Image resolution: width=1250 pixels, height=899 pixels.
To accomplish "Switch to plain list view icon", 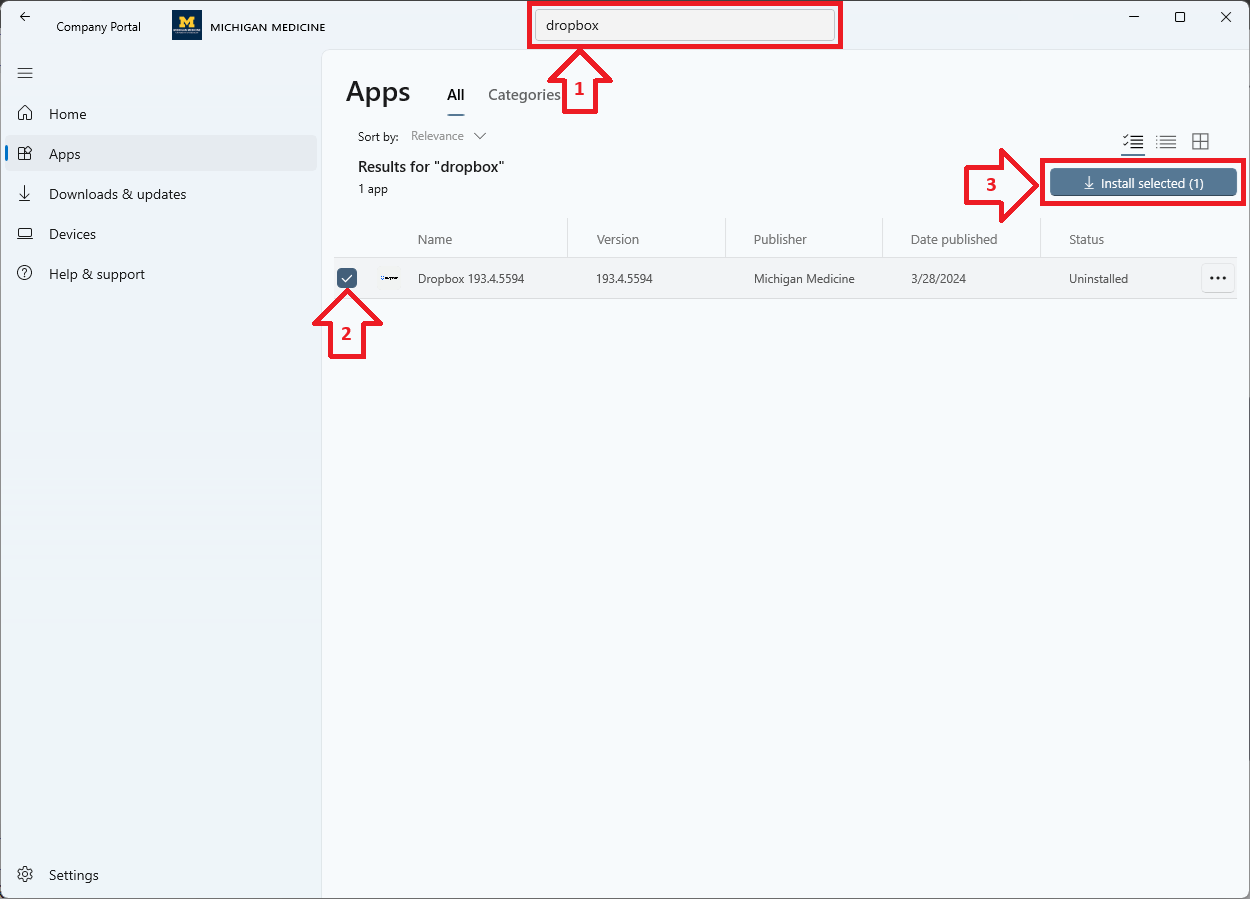I will (x=1166, y=142).
